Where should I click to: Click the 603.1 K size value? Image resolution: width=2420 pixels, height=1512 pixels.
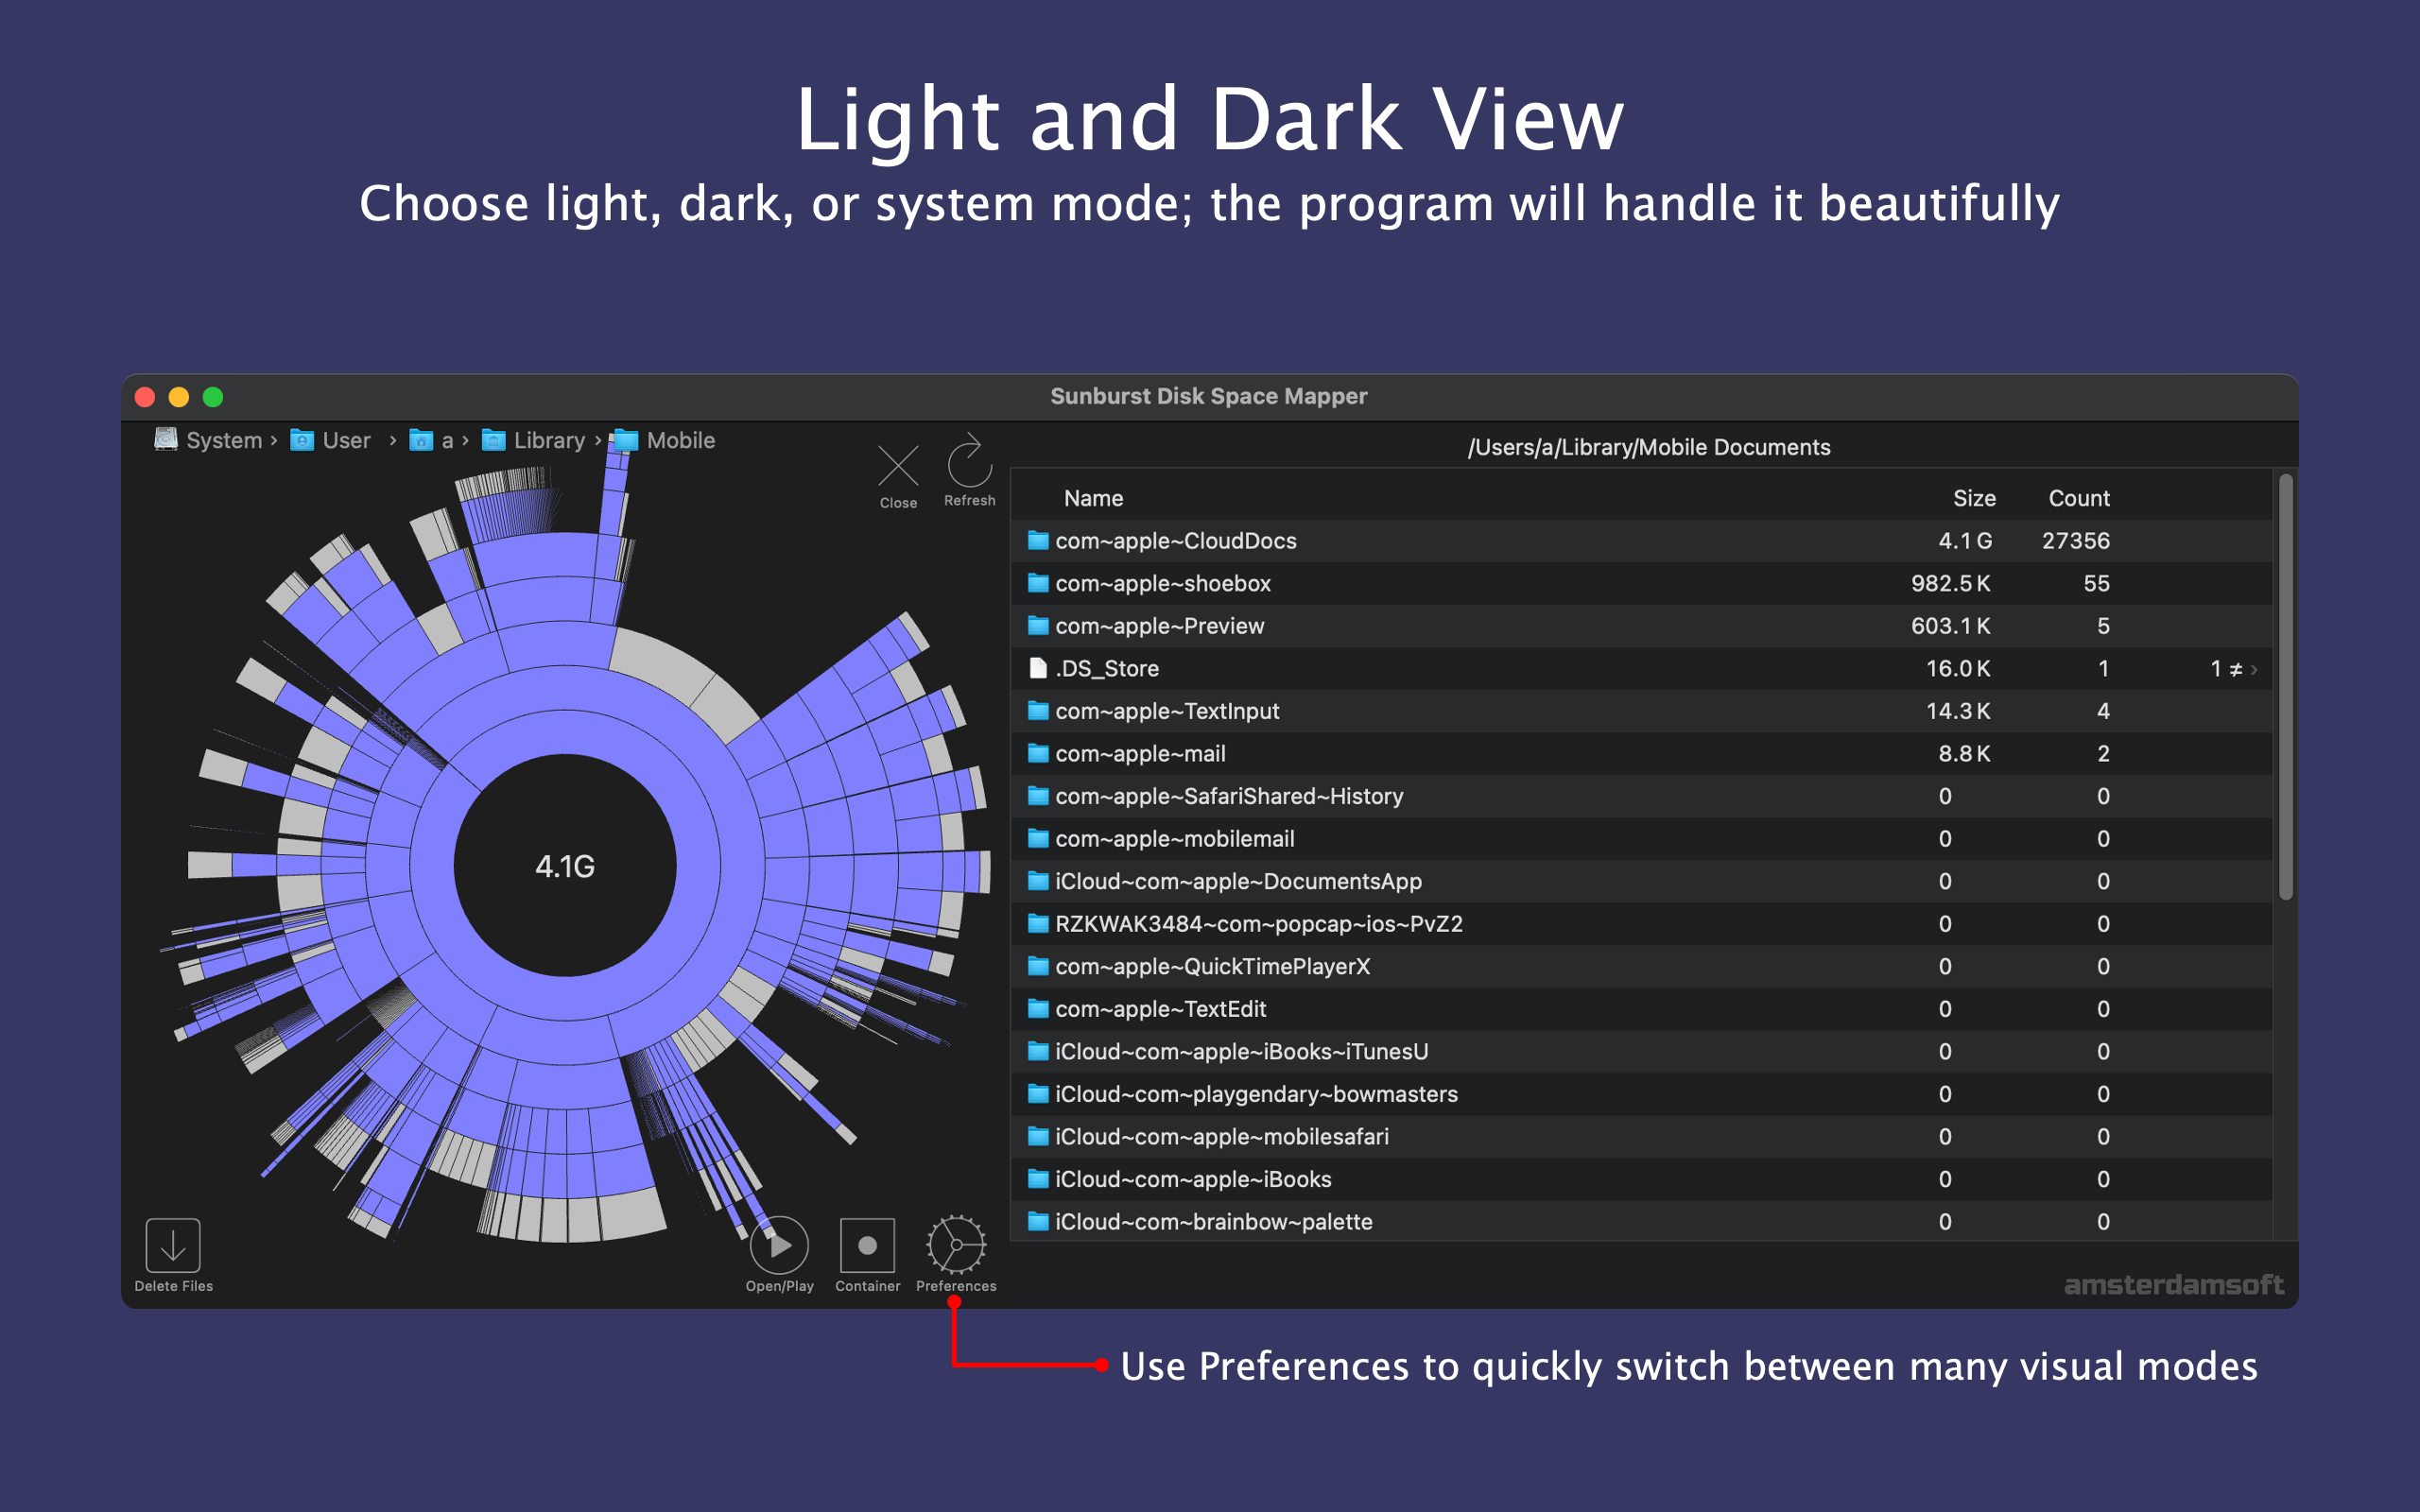click(1950, 626)
